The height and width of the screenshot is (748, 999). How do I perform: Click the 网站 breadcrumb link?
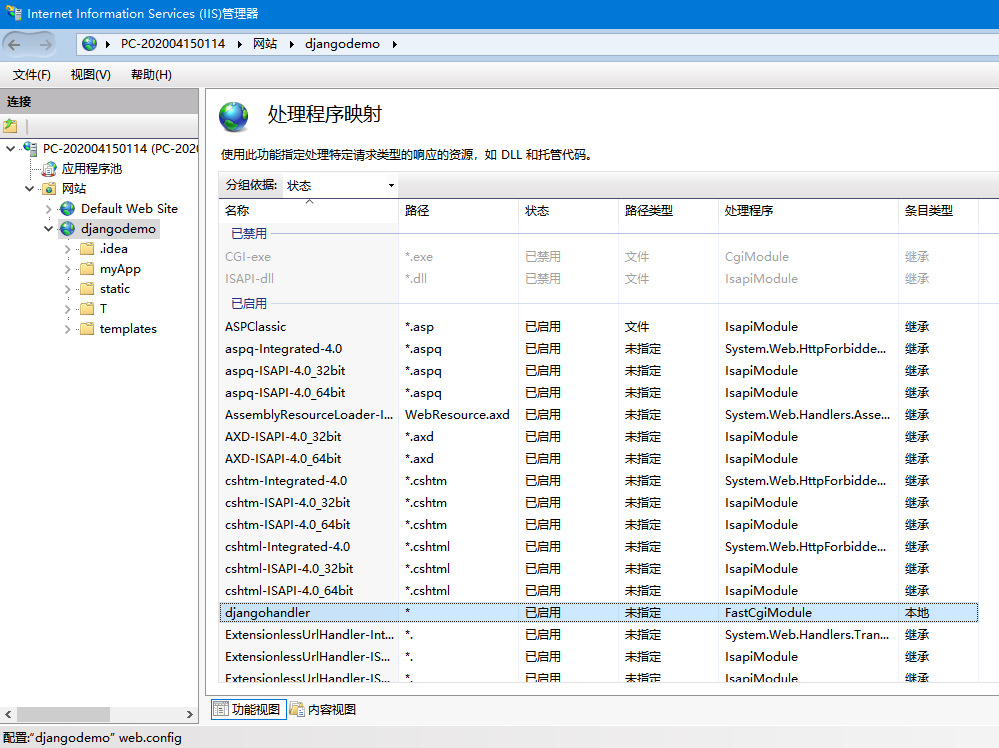[266, 44]
